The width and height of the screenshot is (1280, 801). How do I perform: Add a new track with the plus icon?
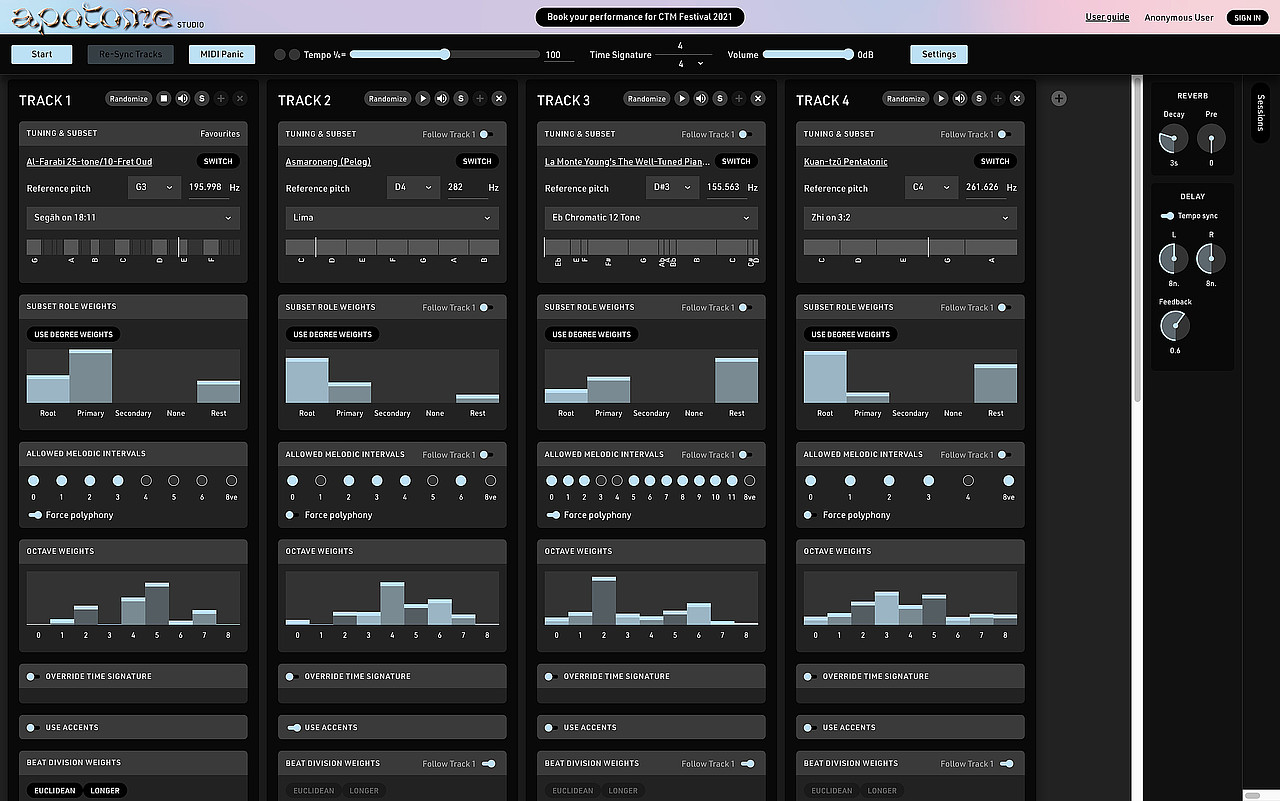1059,98
